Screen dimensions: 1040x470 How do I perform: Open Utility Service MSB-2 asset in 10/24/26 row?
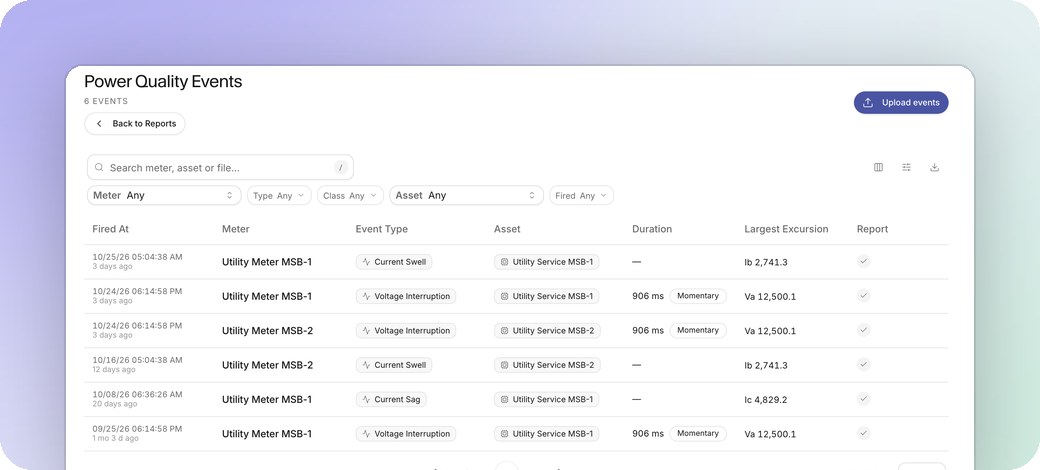[x=547, y=331]
